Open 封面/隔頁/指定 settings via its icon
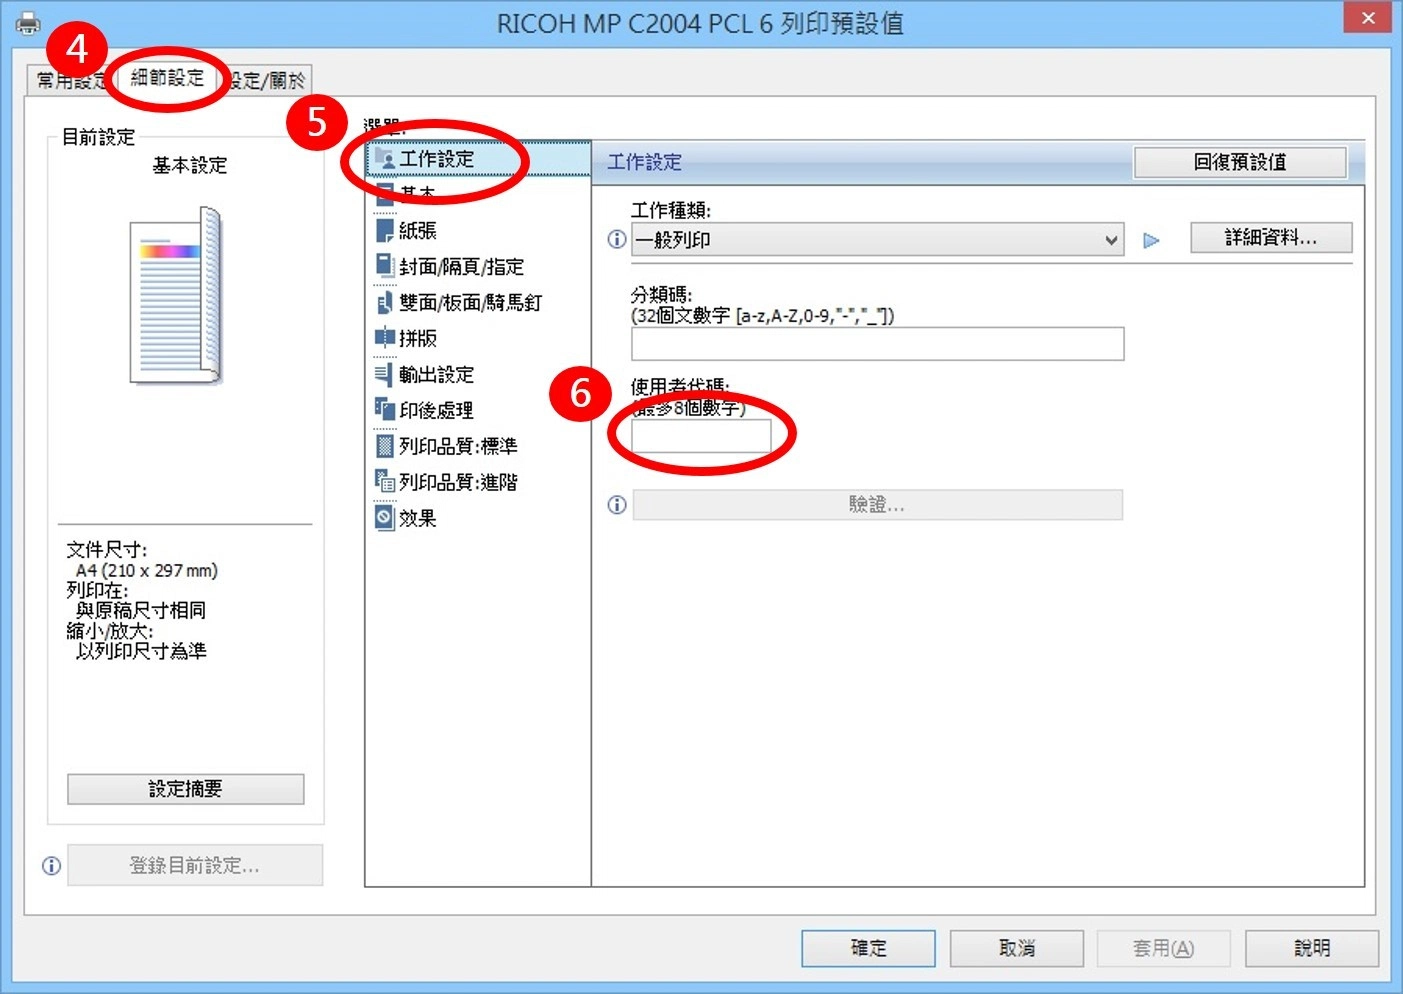 (x=385, y=266)
